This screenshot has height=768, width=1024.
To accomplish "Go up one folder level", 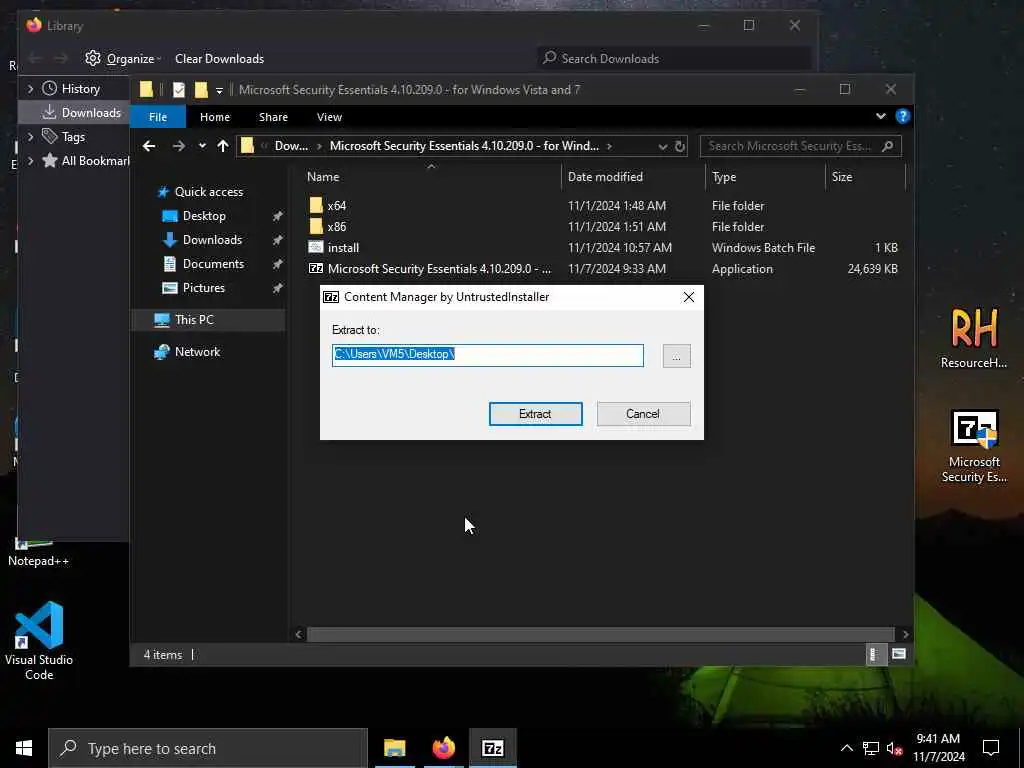I will [x=223, y=146].
